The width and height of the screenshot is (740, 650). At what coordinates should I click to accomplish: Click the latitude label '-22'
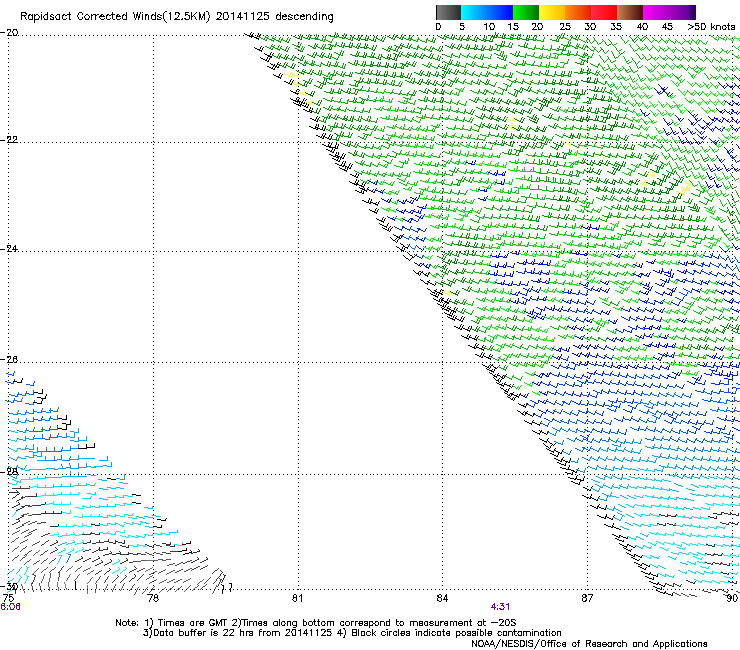tap(9, 139)
